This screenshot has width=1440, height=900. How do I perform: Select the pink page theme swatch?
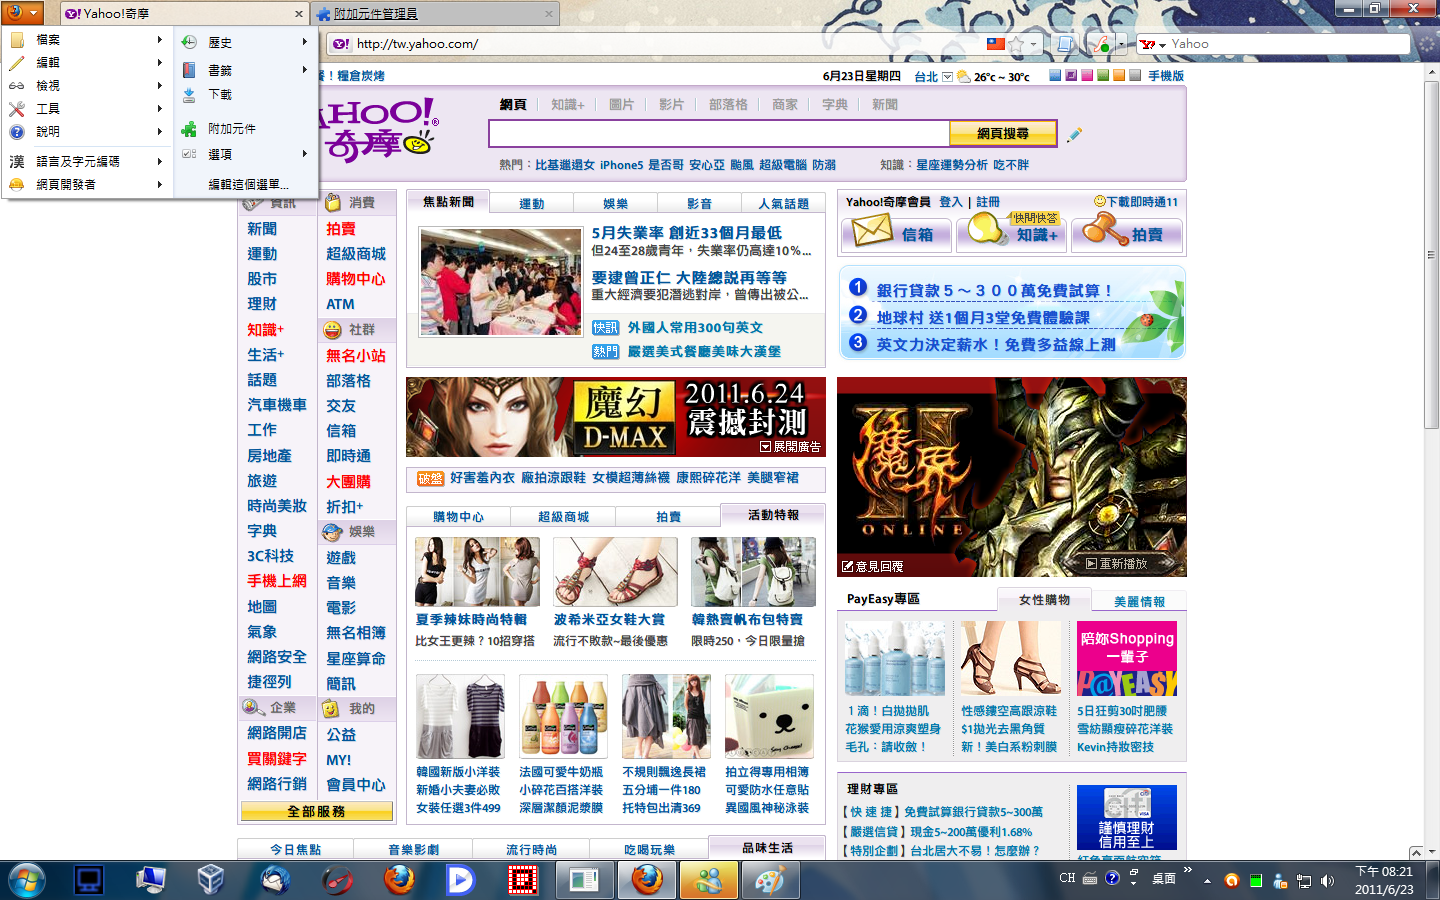[1087, 76]
